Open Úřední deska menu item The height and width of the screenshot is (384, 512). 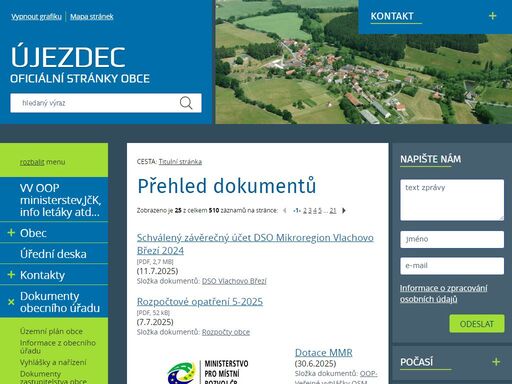[x=53, y=254]
